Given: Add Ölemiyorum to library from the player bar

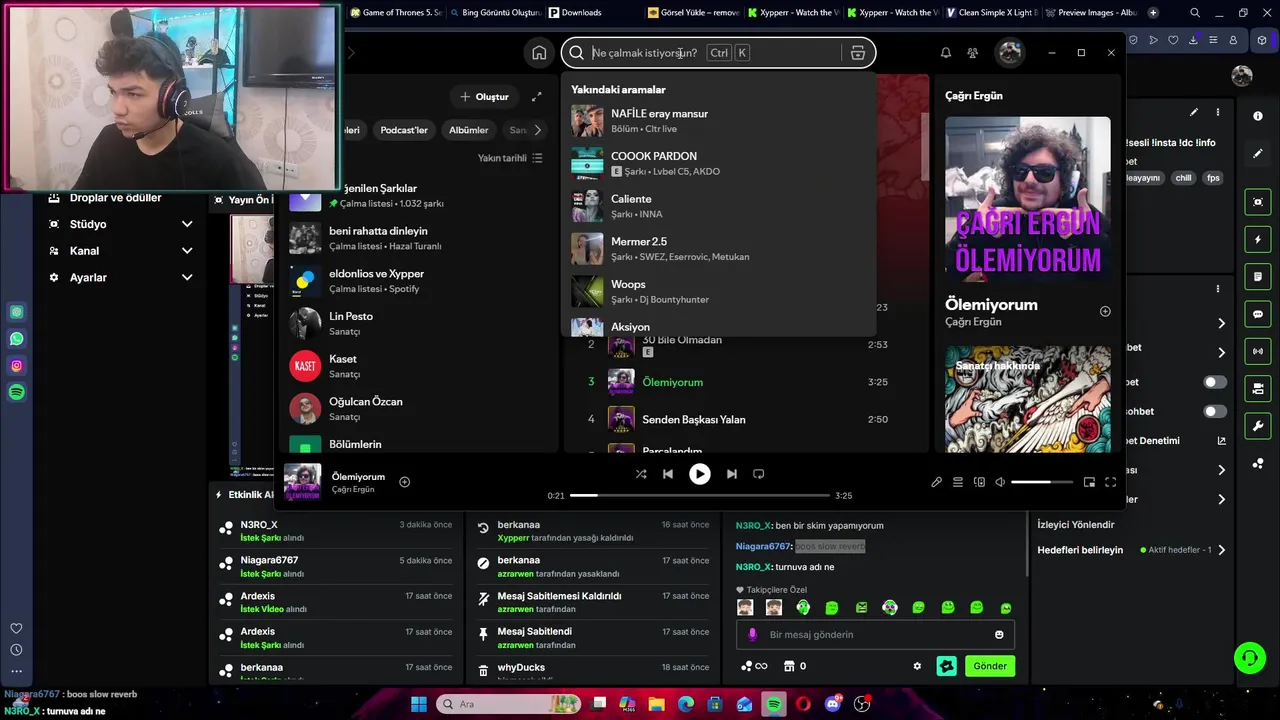Looking at the screenshot, I should (x=405, y=482).
